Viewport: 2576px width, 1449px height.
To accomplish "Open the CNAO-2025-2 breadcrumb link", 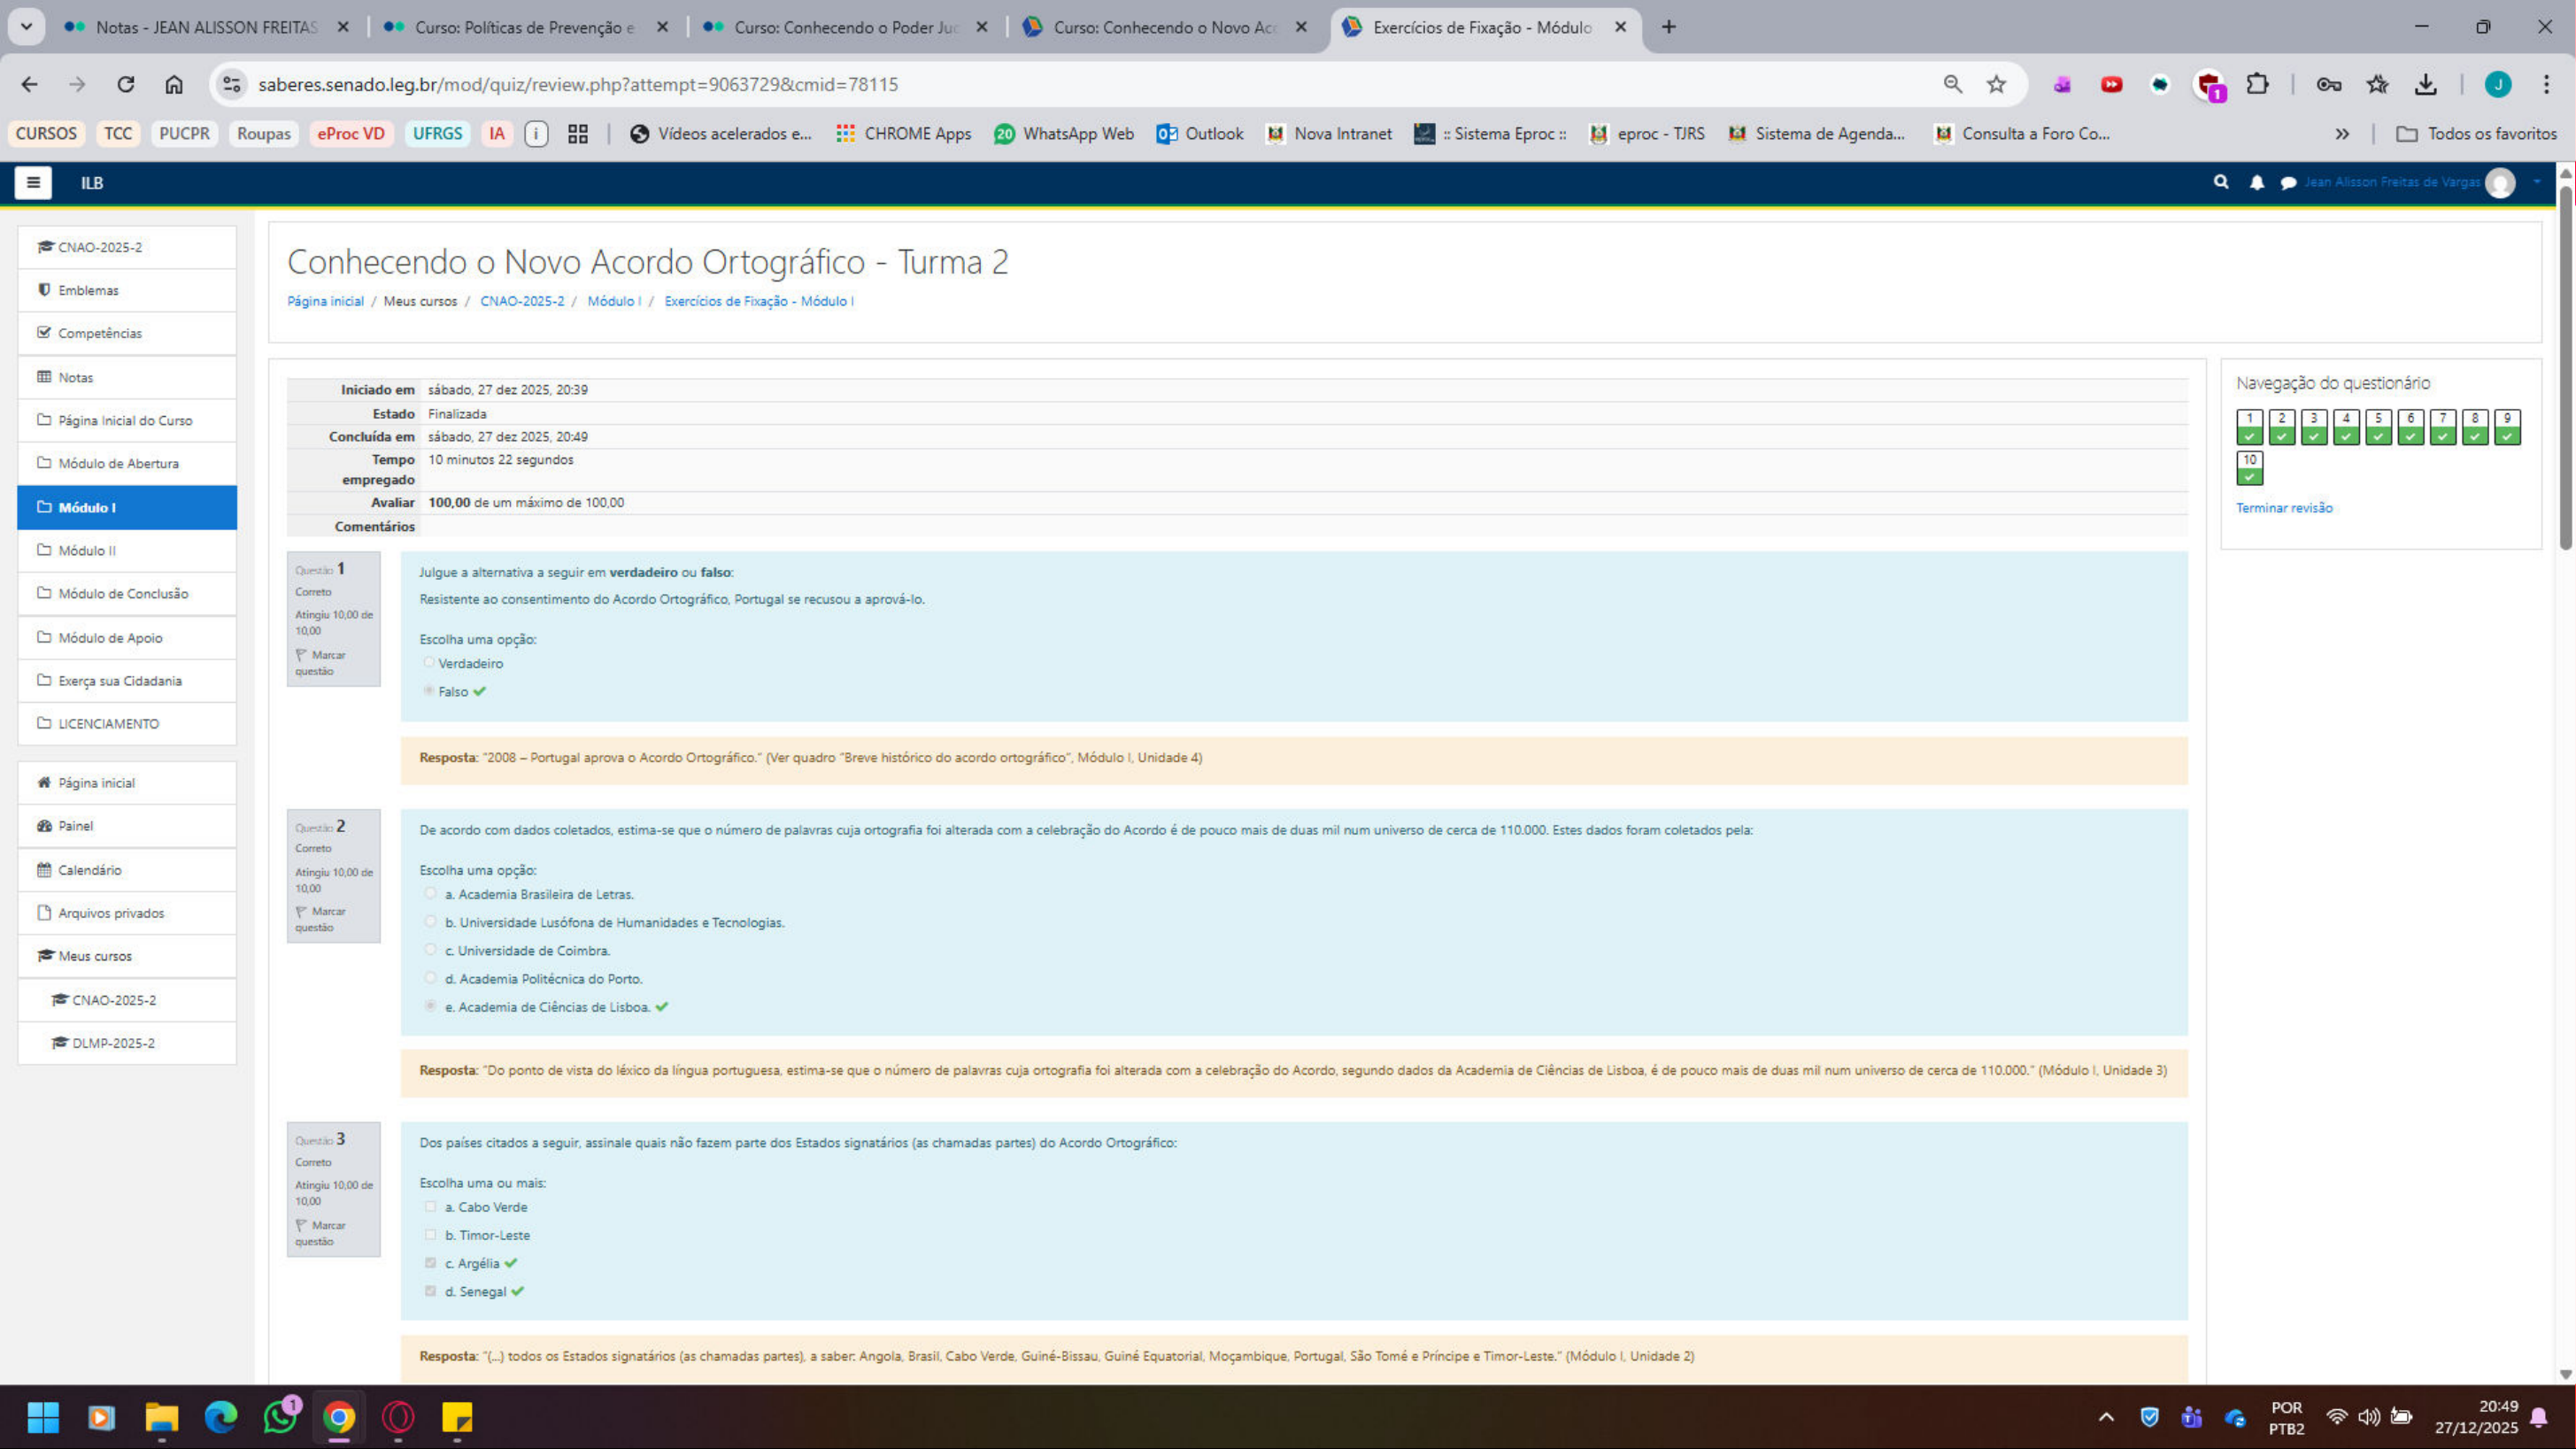I will point(522,301).
